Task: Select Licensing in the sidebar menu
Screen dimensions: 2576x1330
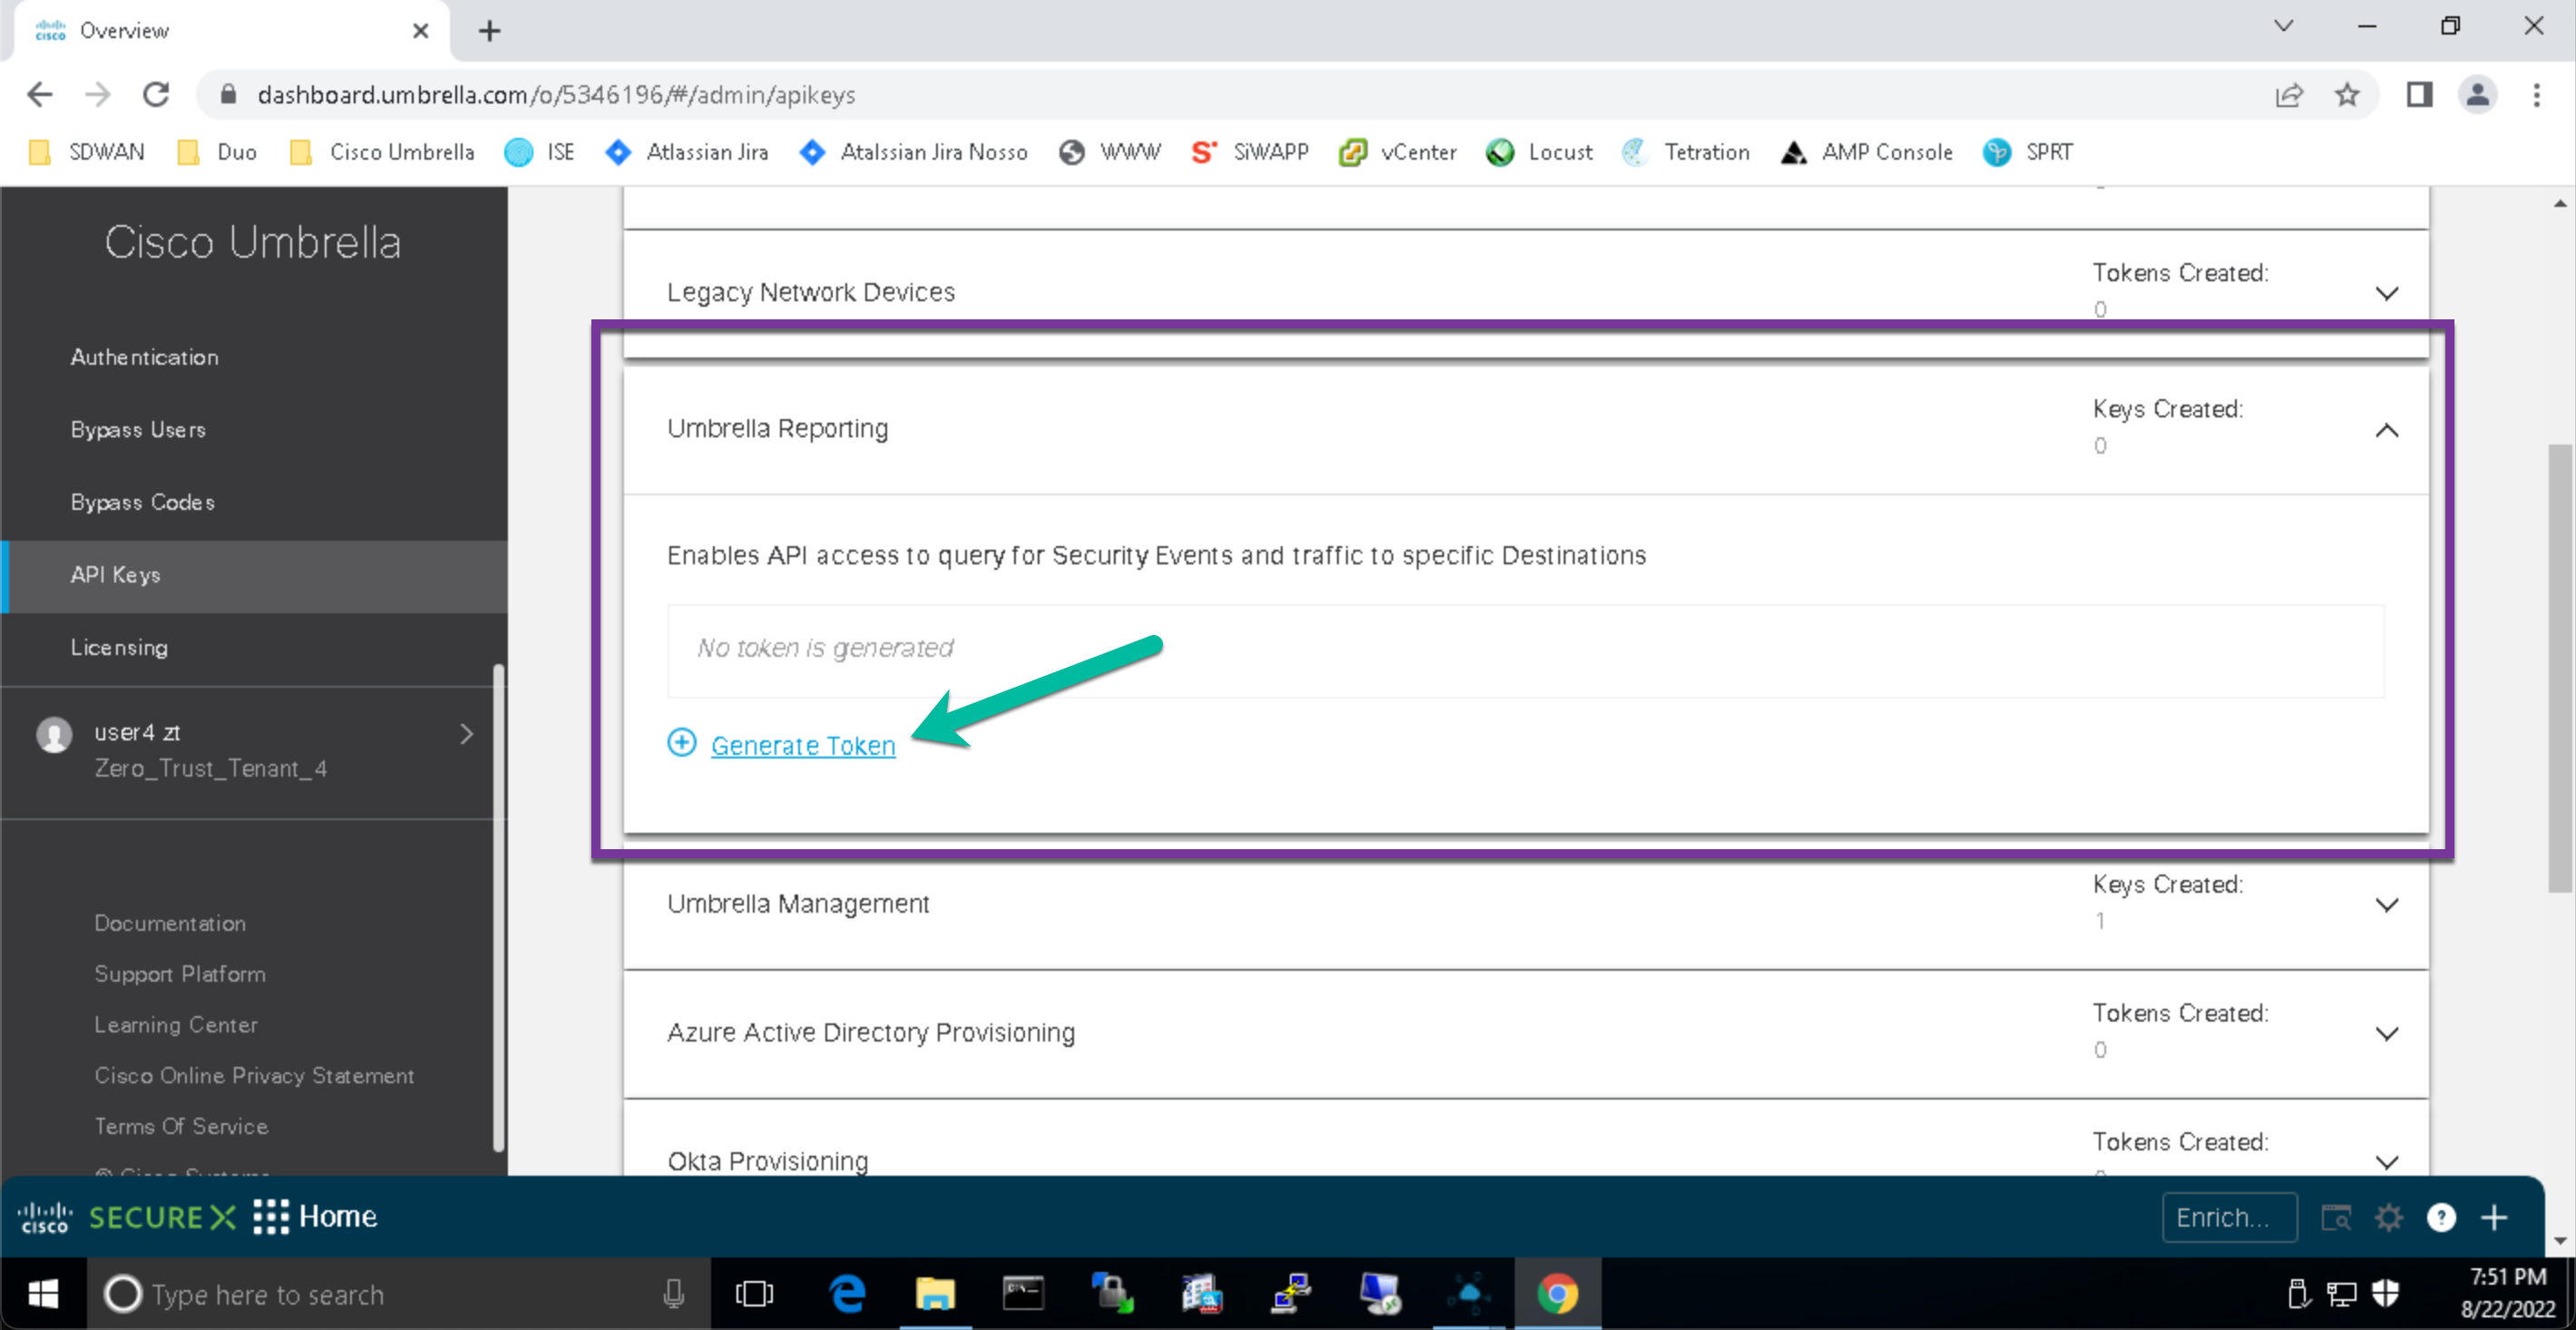Action: tap(119, 647)
